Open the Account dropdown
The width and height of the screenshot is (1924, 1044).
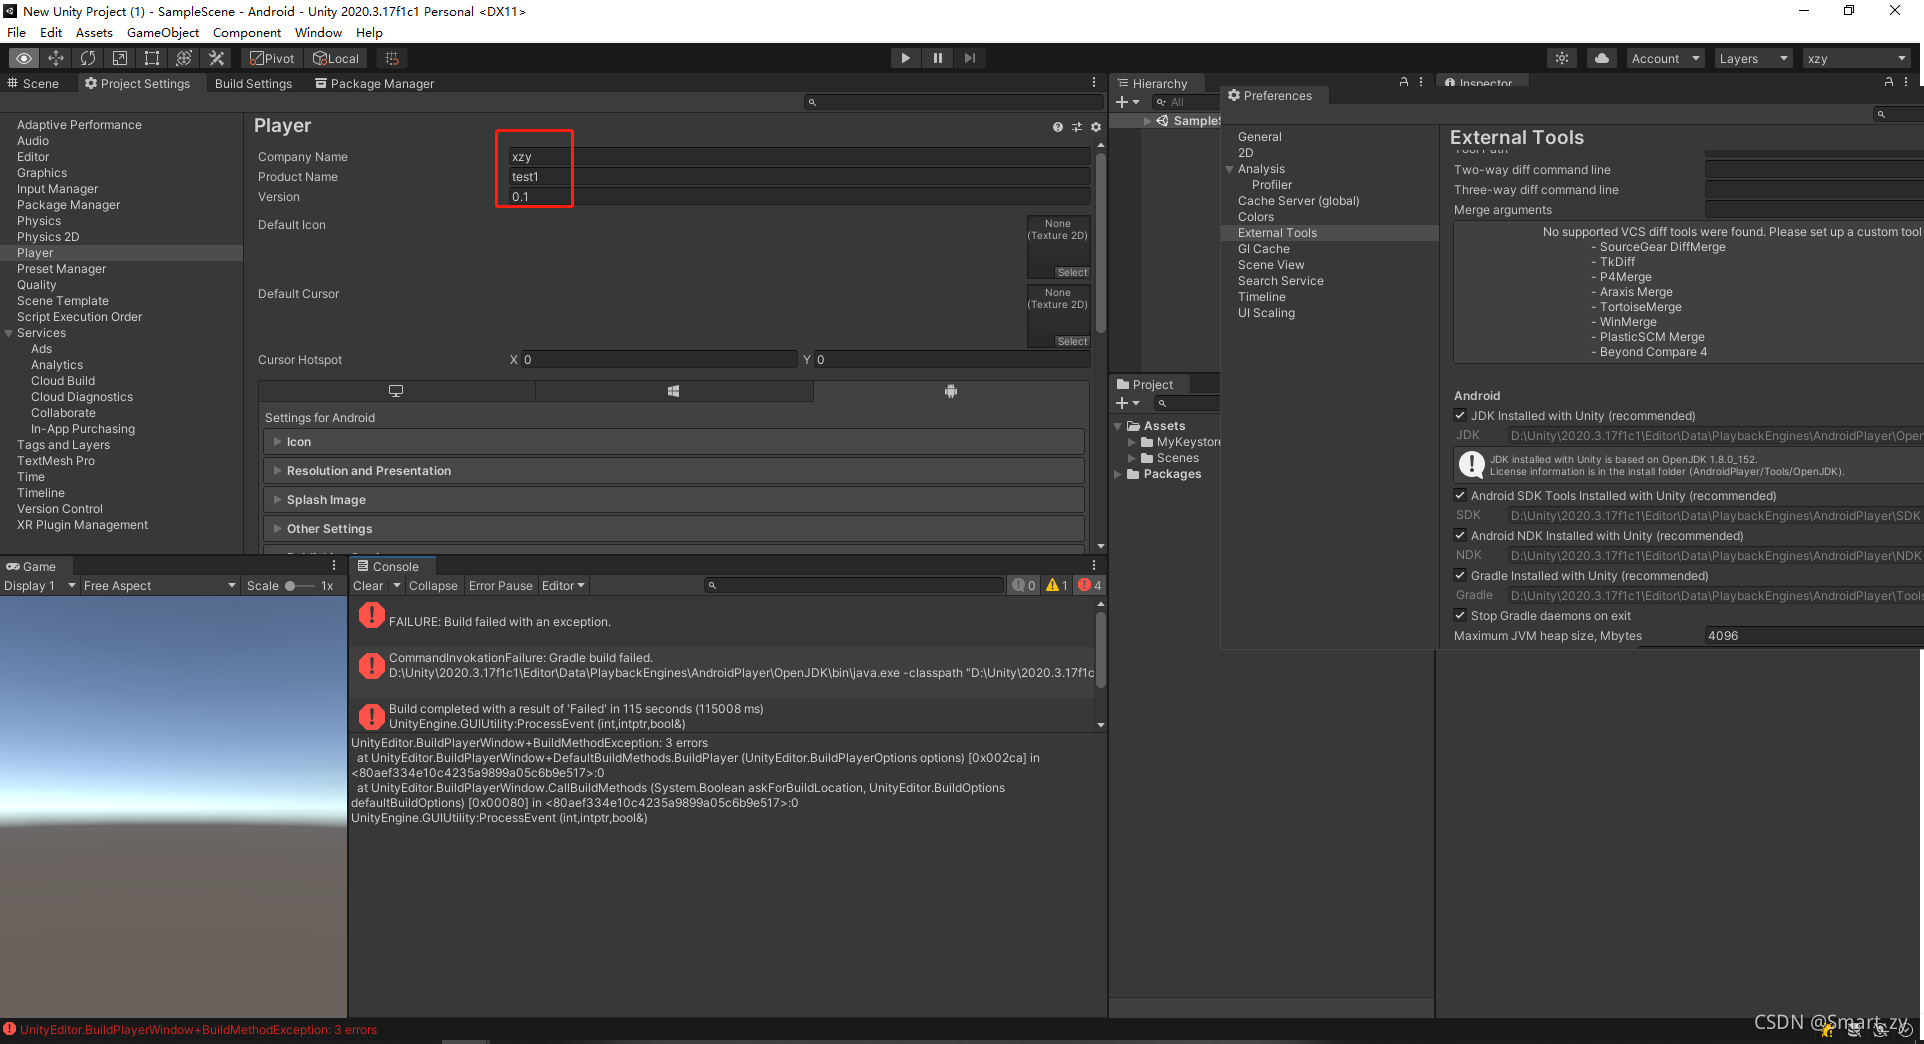pyautogui.click(x=1665, y=58)
